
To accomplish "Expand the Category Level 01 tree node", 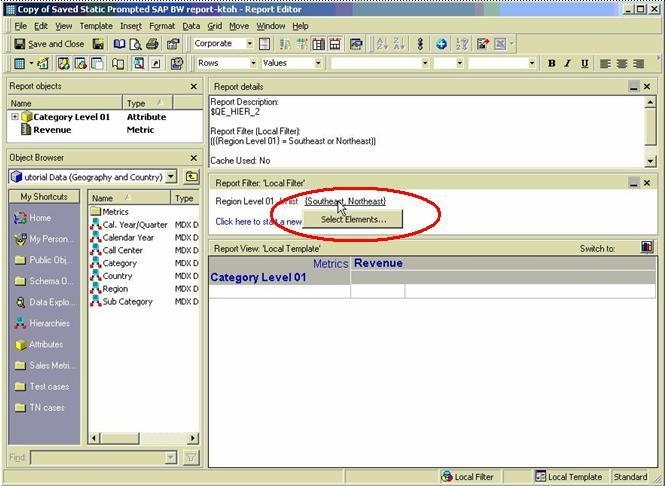I will [14, 117].
